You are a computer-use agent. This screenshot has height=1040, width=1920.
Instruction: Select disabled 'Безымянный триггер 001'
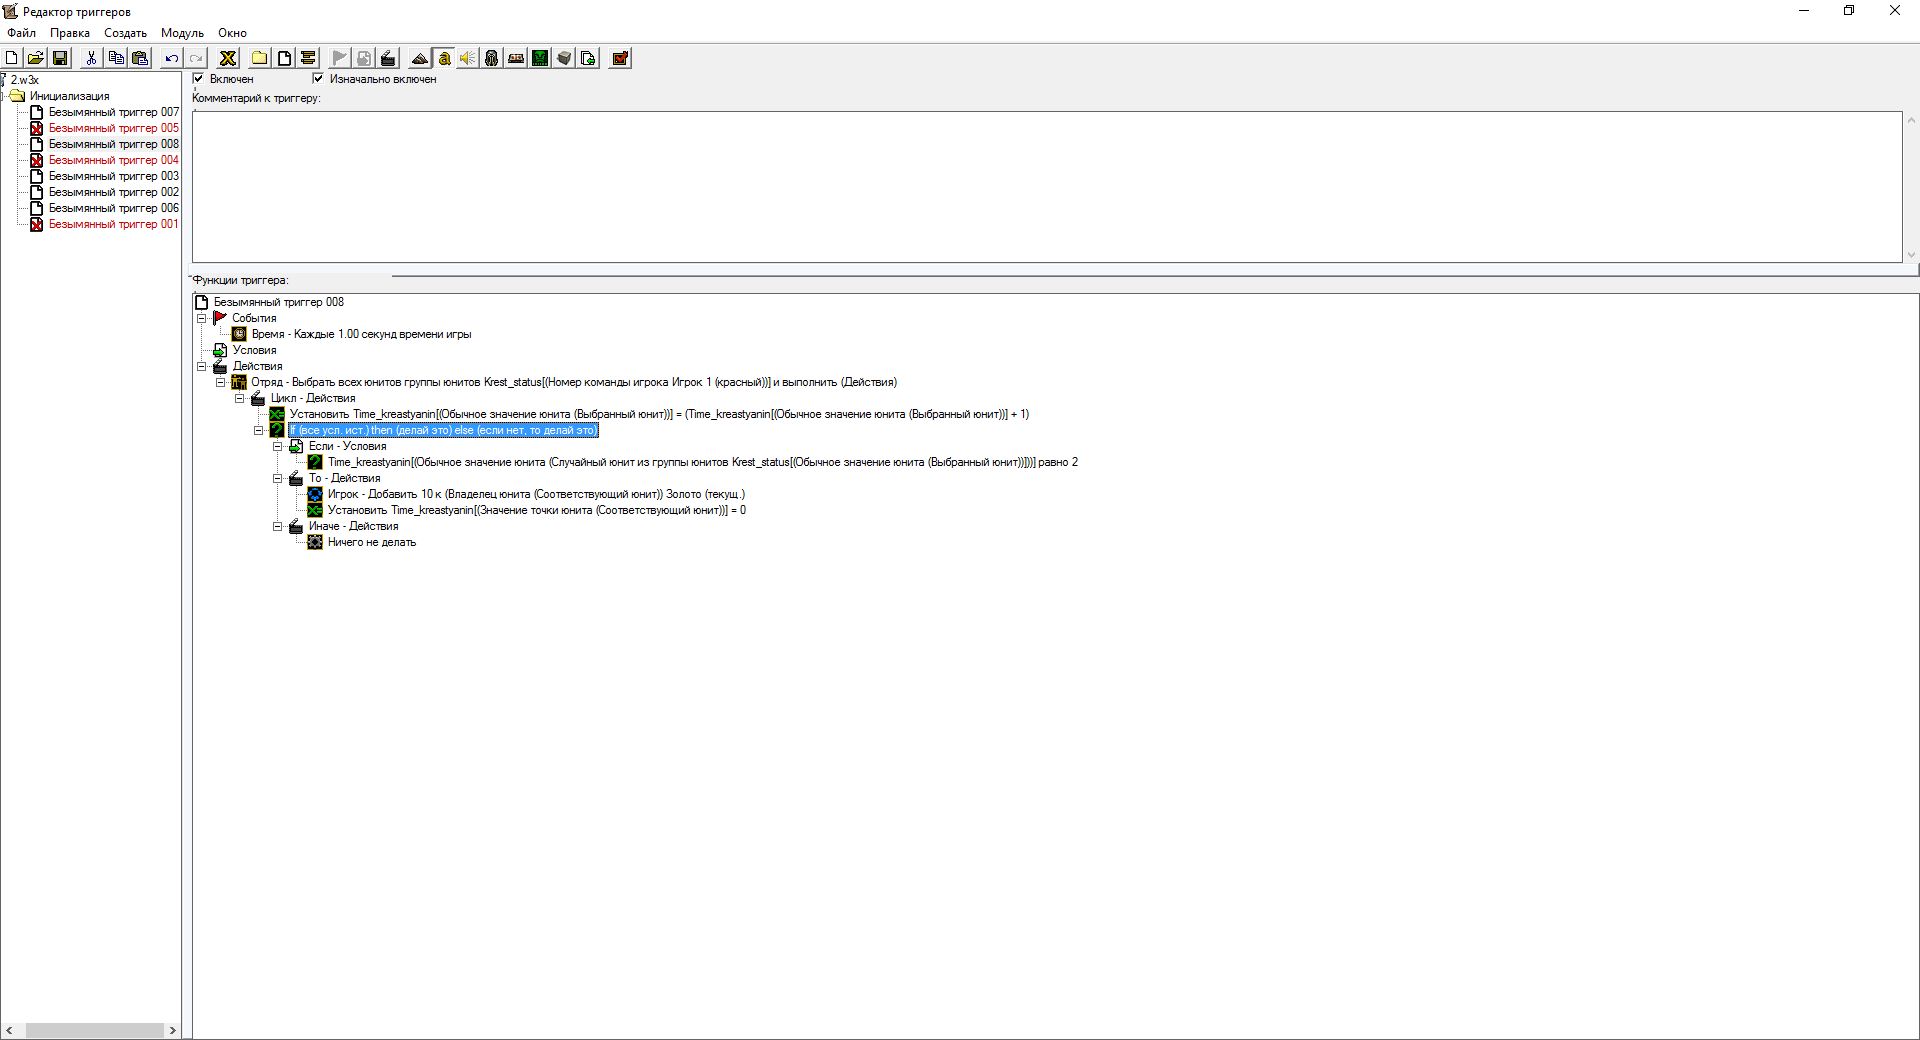pyautogui.click(x=114, y=224)
